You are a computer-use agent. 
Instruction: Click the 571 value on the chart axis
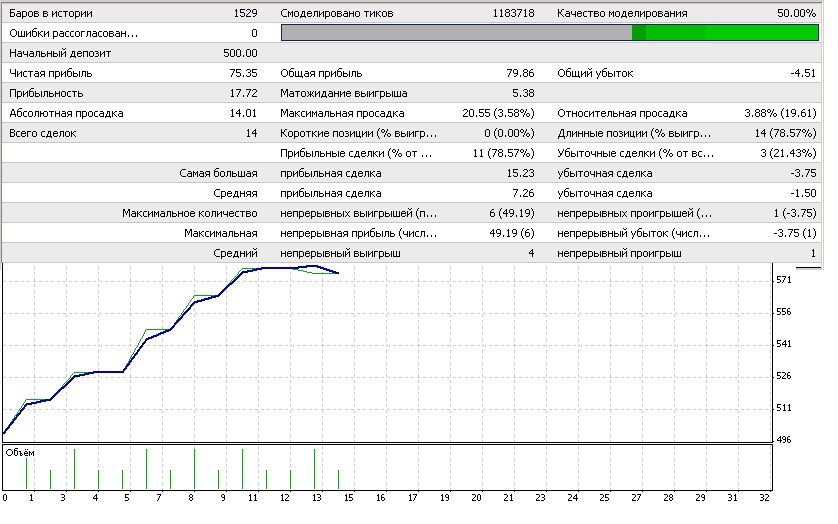pos(783,280)
